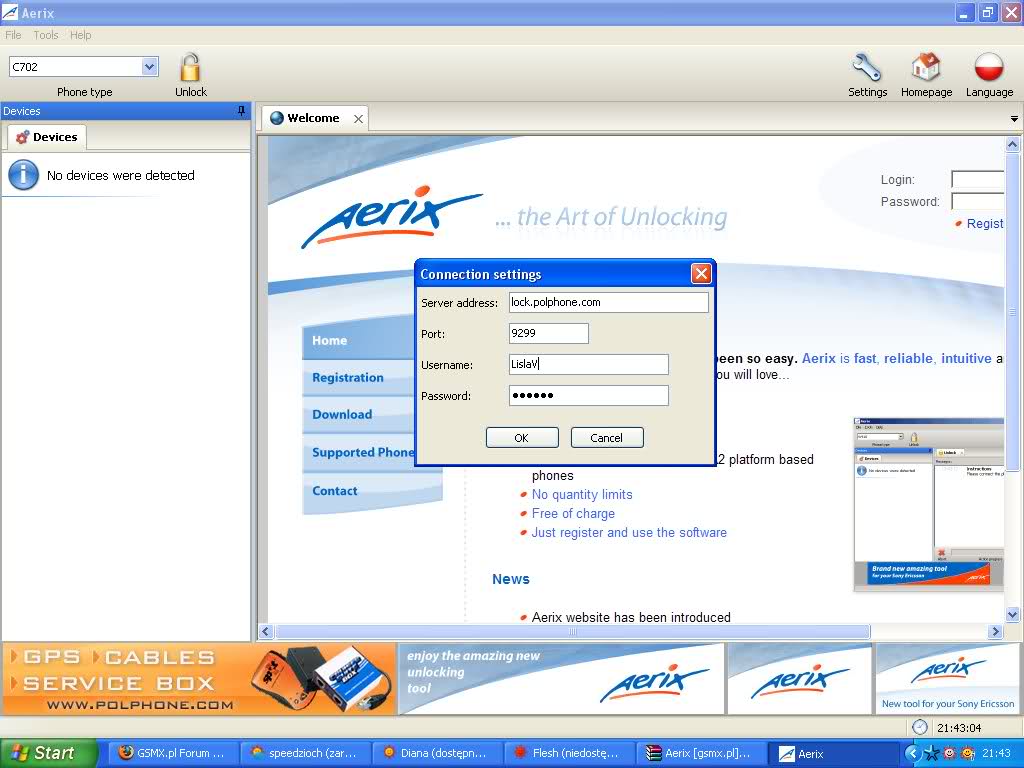
Task: Click the Port input field
Action: tap(548, 333)
